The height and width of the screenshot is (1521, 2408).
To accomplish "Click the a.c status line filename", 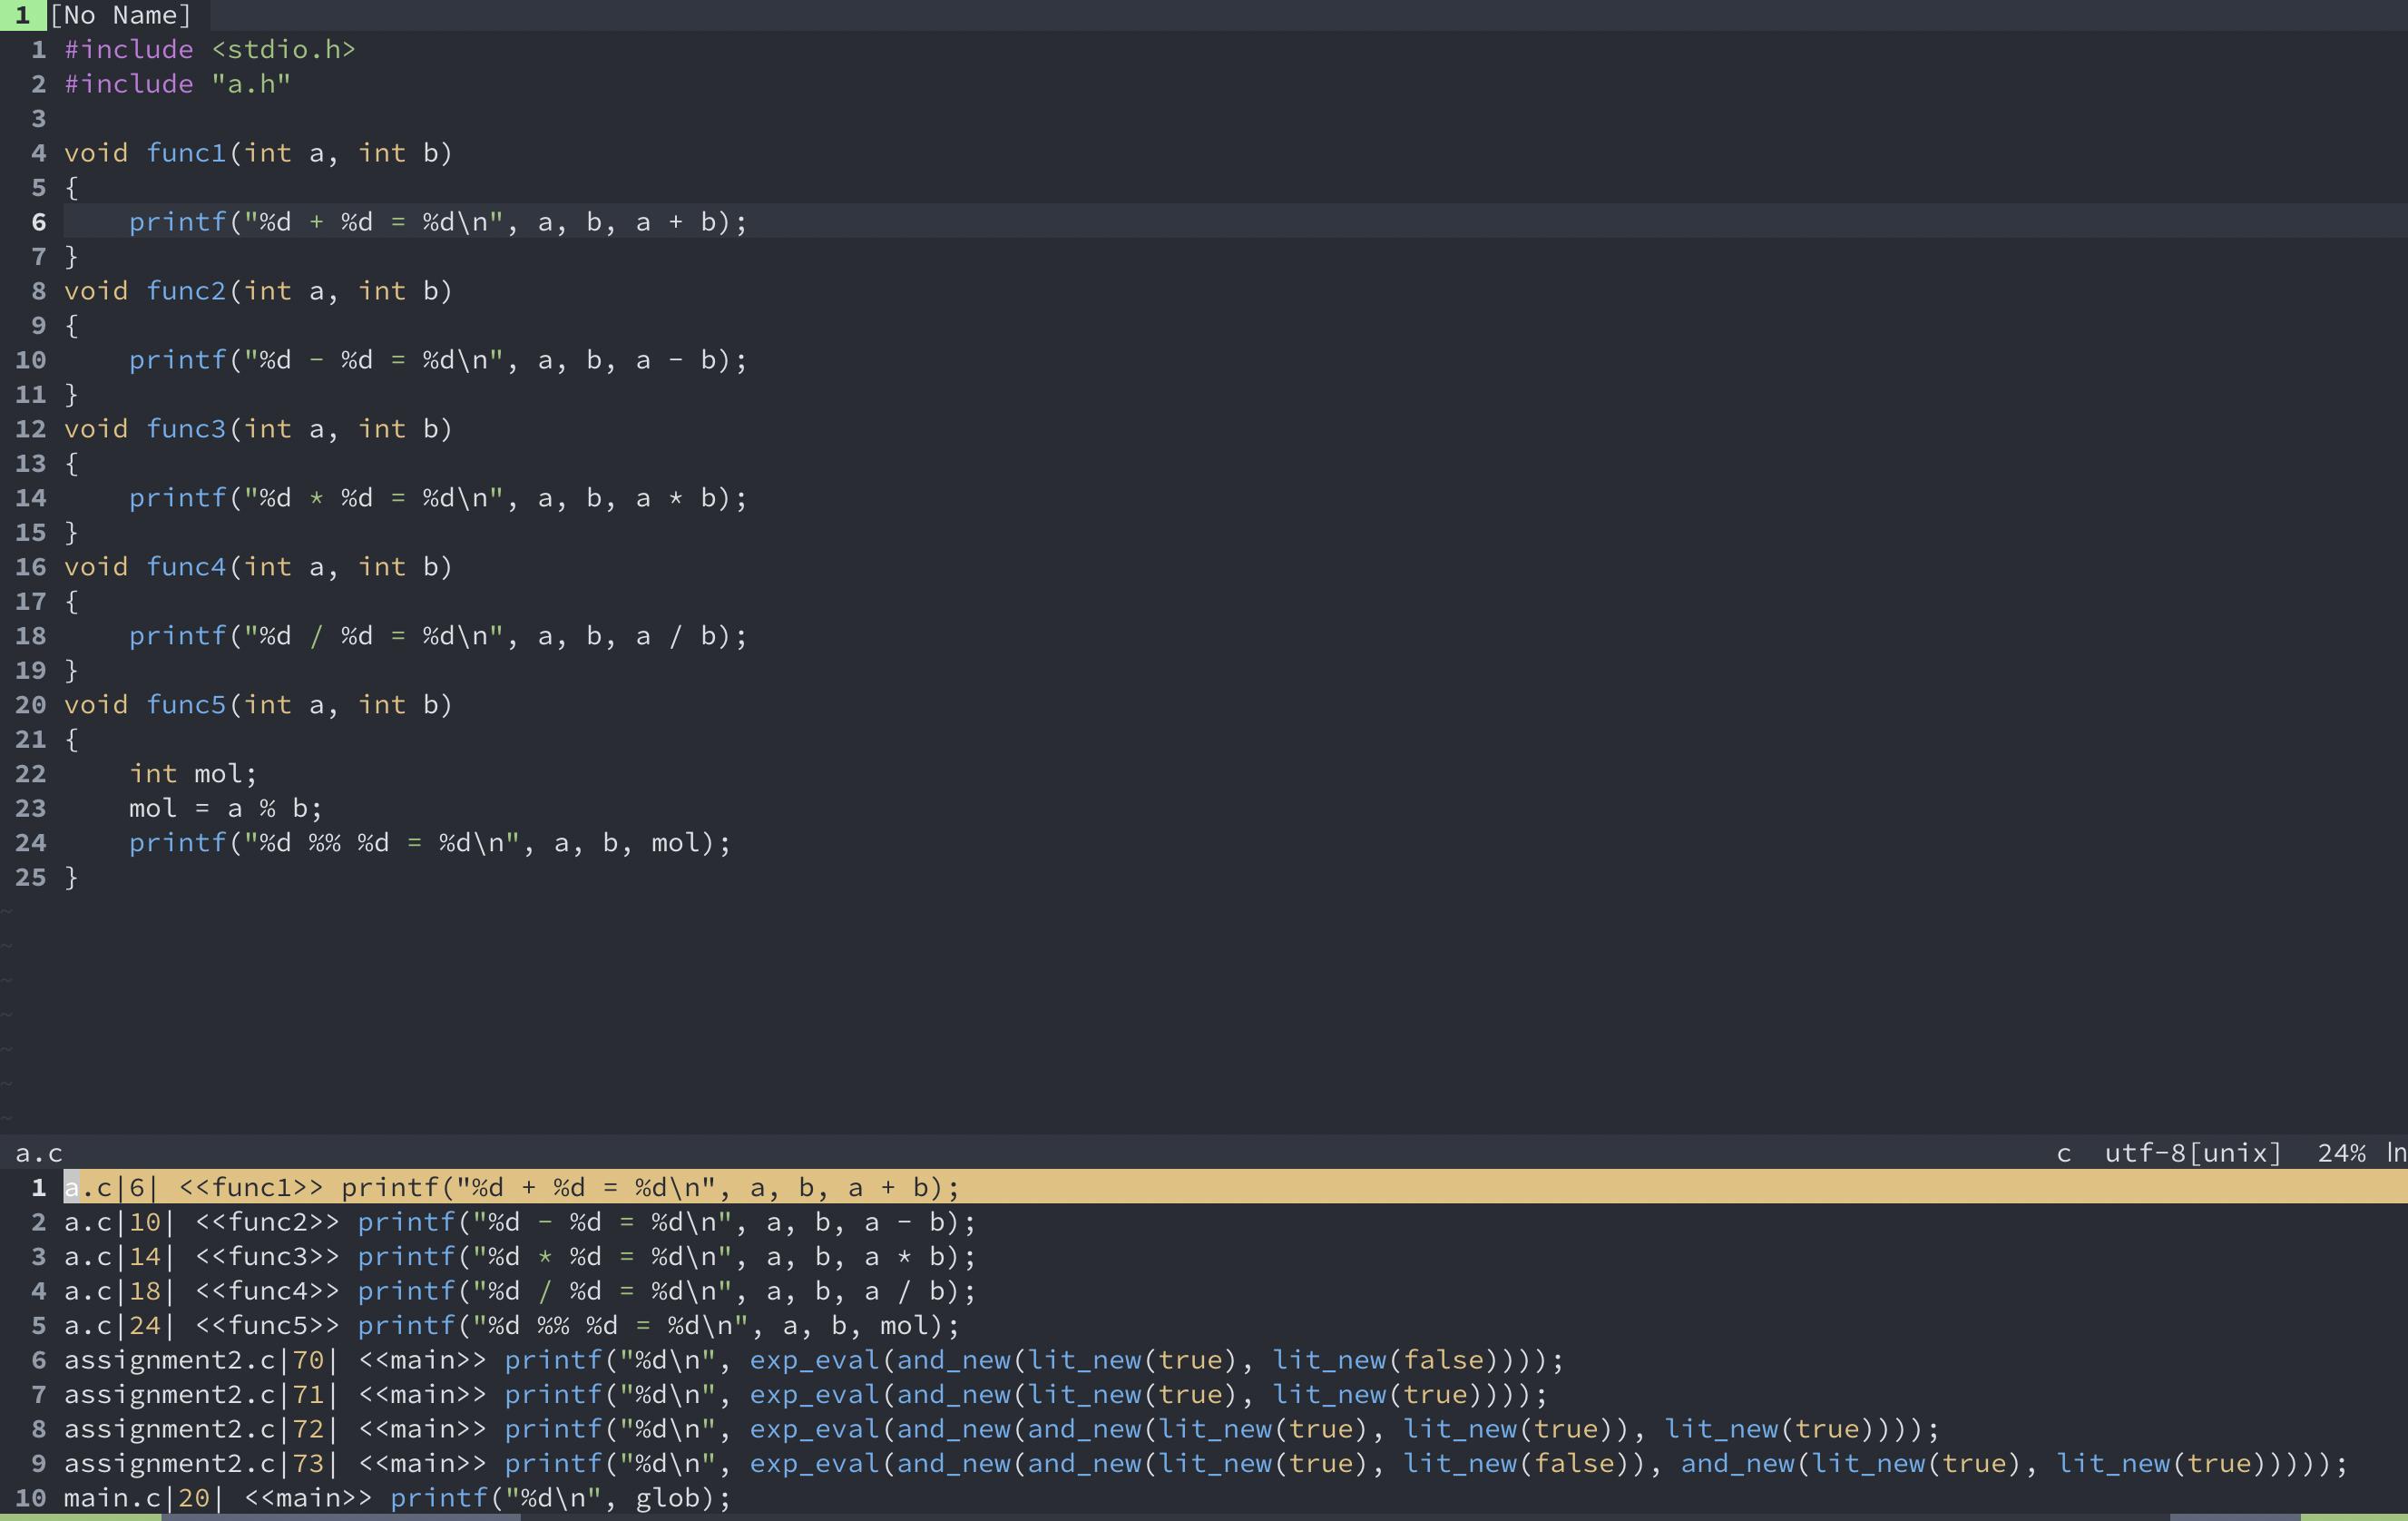I will (x=39, y=1153).
